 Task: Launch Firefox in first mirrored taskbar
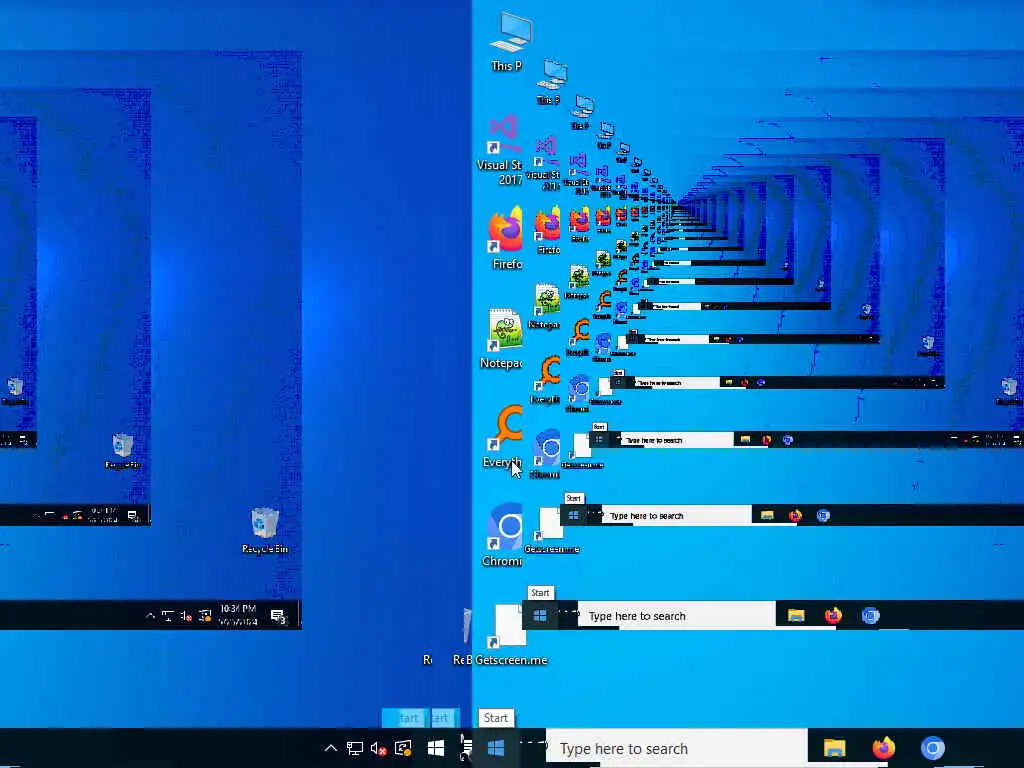(833, 615)
